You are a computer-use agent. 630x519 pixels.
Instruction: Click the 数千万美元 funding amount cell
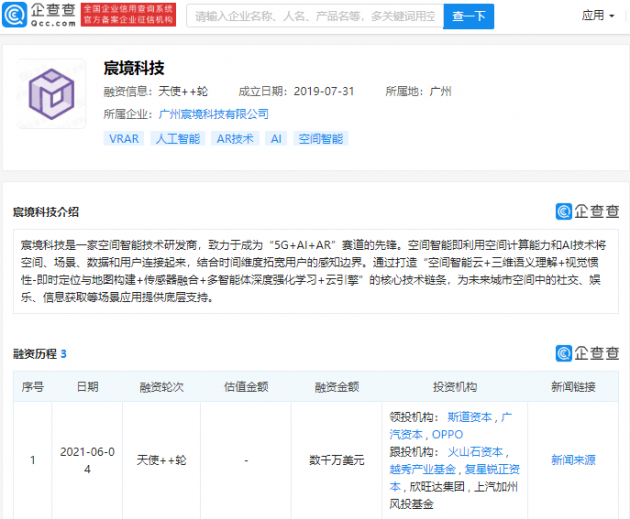point(337,460)
